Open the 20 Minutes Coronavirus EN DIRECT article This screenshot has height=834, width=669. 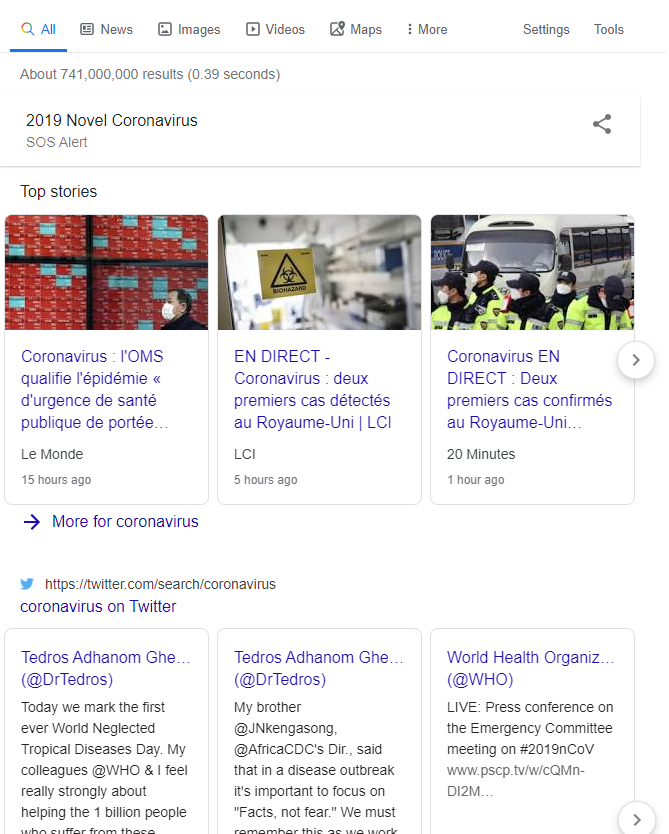pyautogui.click(x=530, y=389)
